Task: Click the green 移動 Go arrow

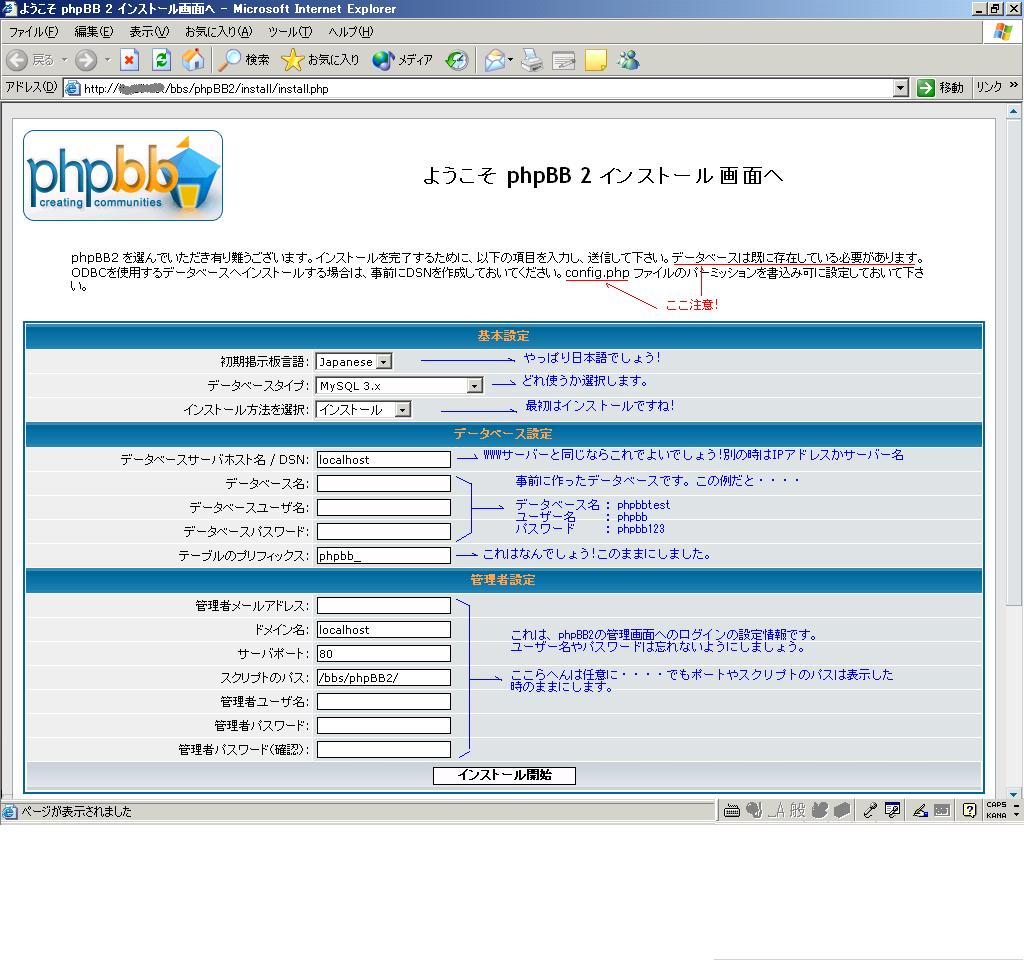Action: (x=925, y=88)
